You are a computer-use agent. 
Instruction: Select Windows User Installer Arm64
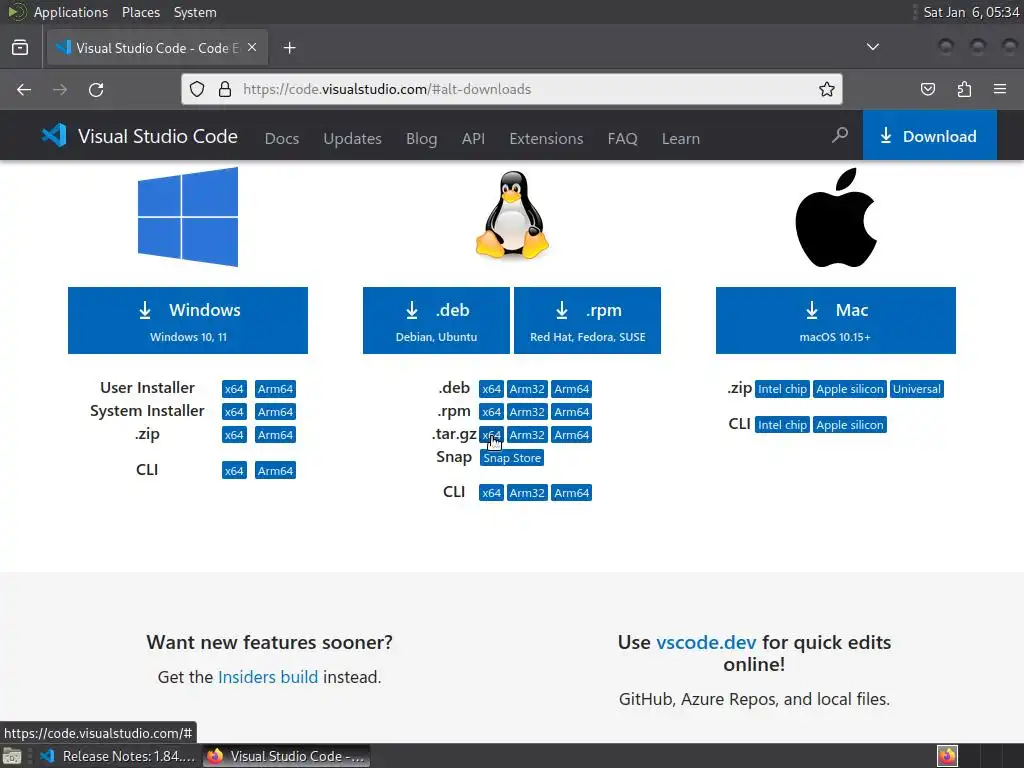[275, 389]
